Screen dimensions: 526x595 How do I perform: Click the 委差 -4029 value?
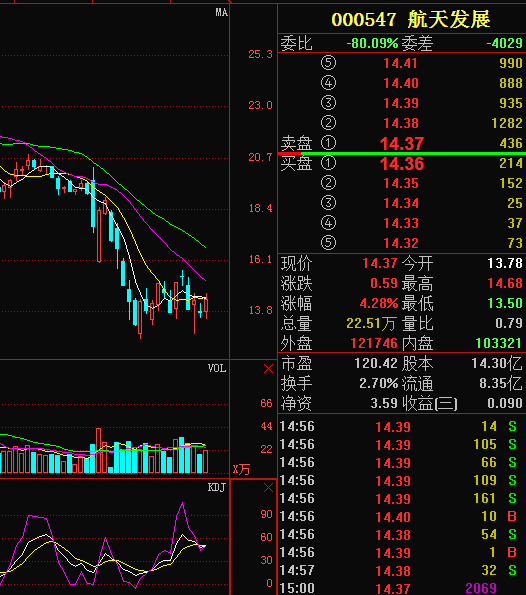(504, 43)
